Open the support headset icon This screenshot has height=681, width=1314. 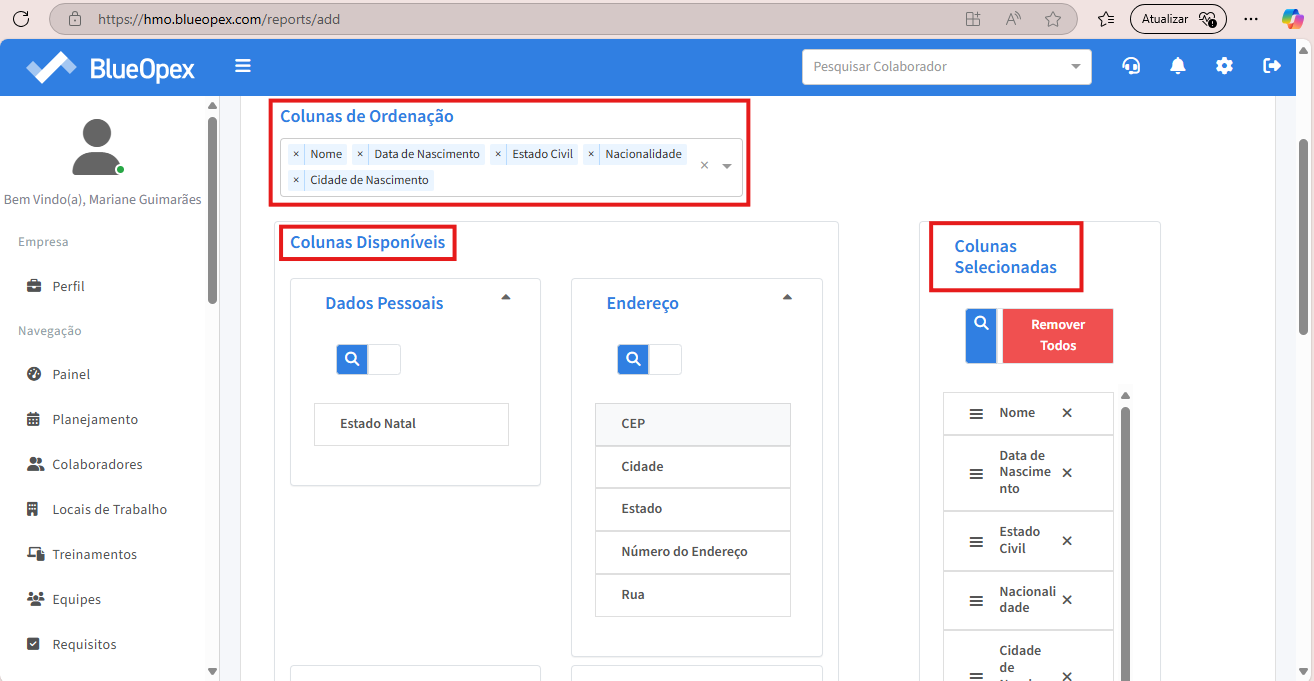[1131, 66]
